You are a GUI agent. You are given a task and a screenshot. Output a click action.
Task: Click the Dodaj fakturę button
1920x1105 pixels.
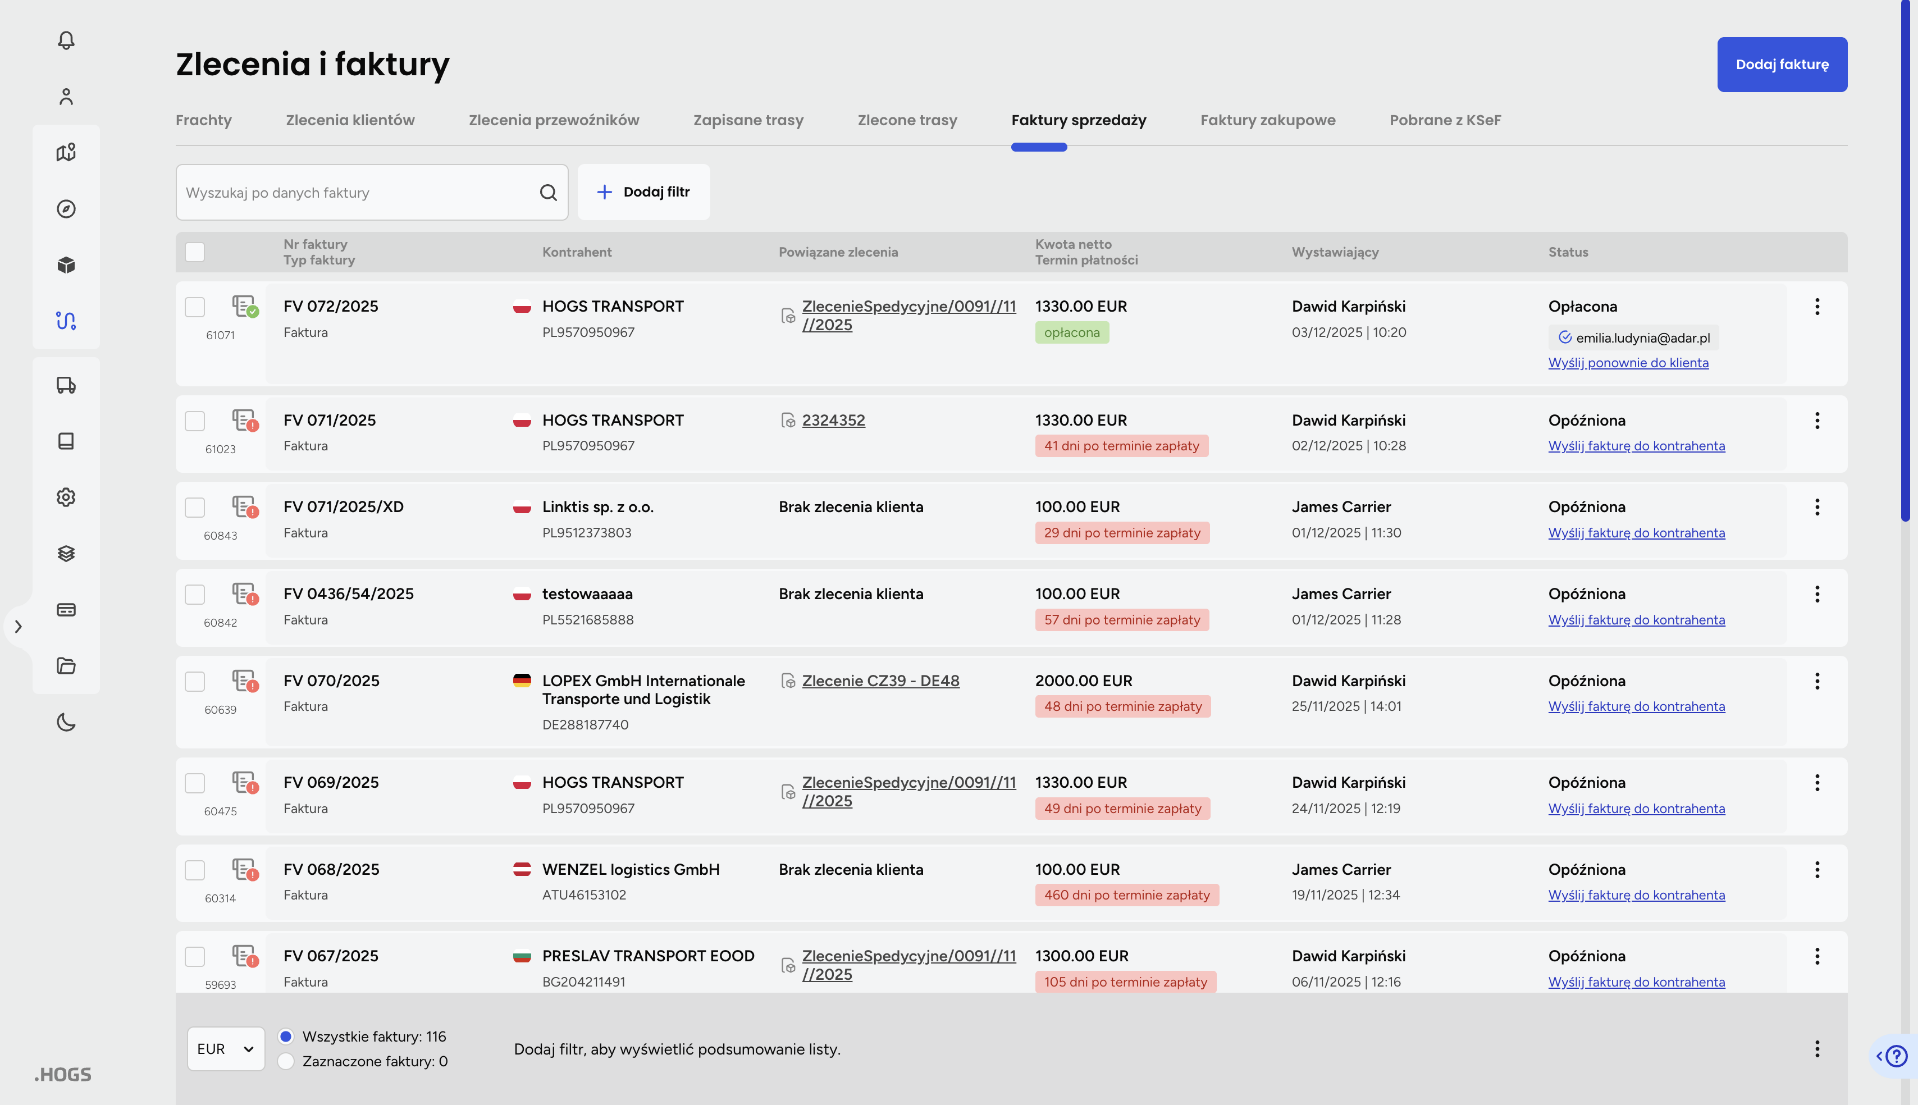tap(1781, 65)
